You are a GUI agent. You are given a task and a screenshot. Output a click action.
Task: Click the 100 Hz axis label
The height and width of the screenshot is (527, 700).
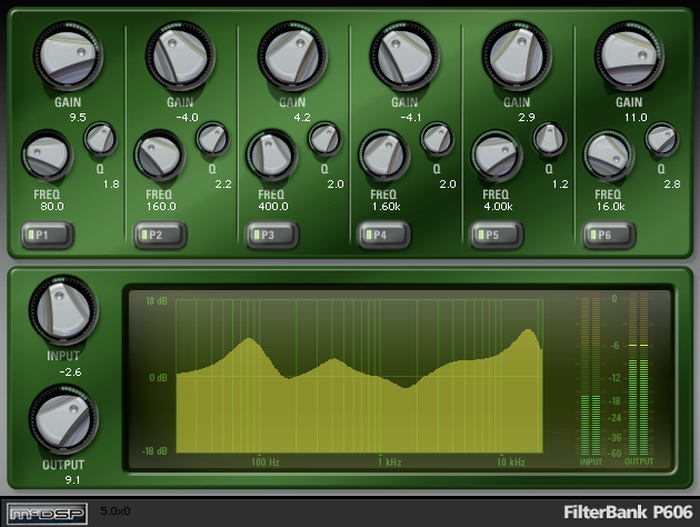[x=265, y=462]
